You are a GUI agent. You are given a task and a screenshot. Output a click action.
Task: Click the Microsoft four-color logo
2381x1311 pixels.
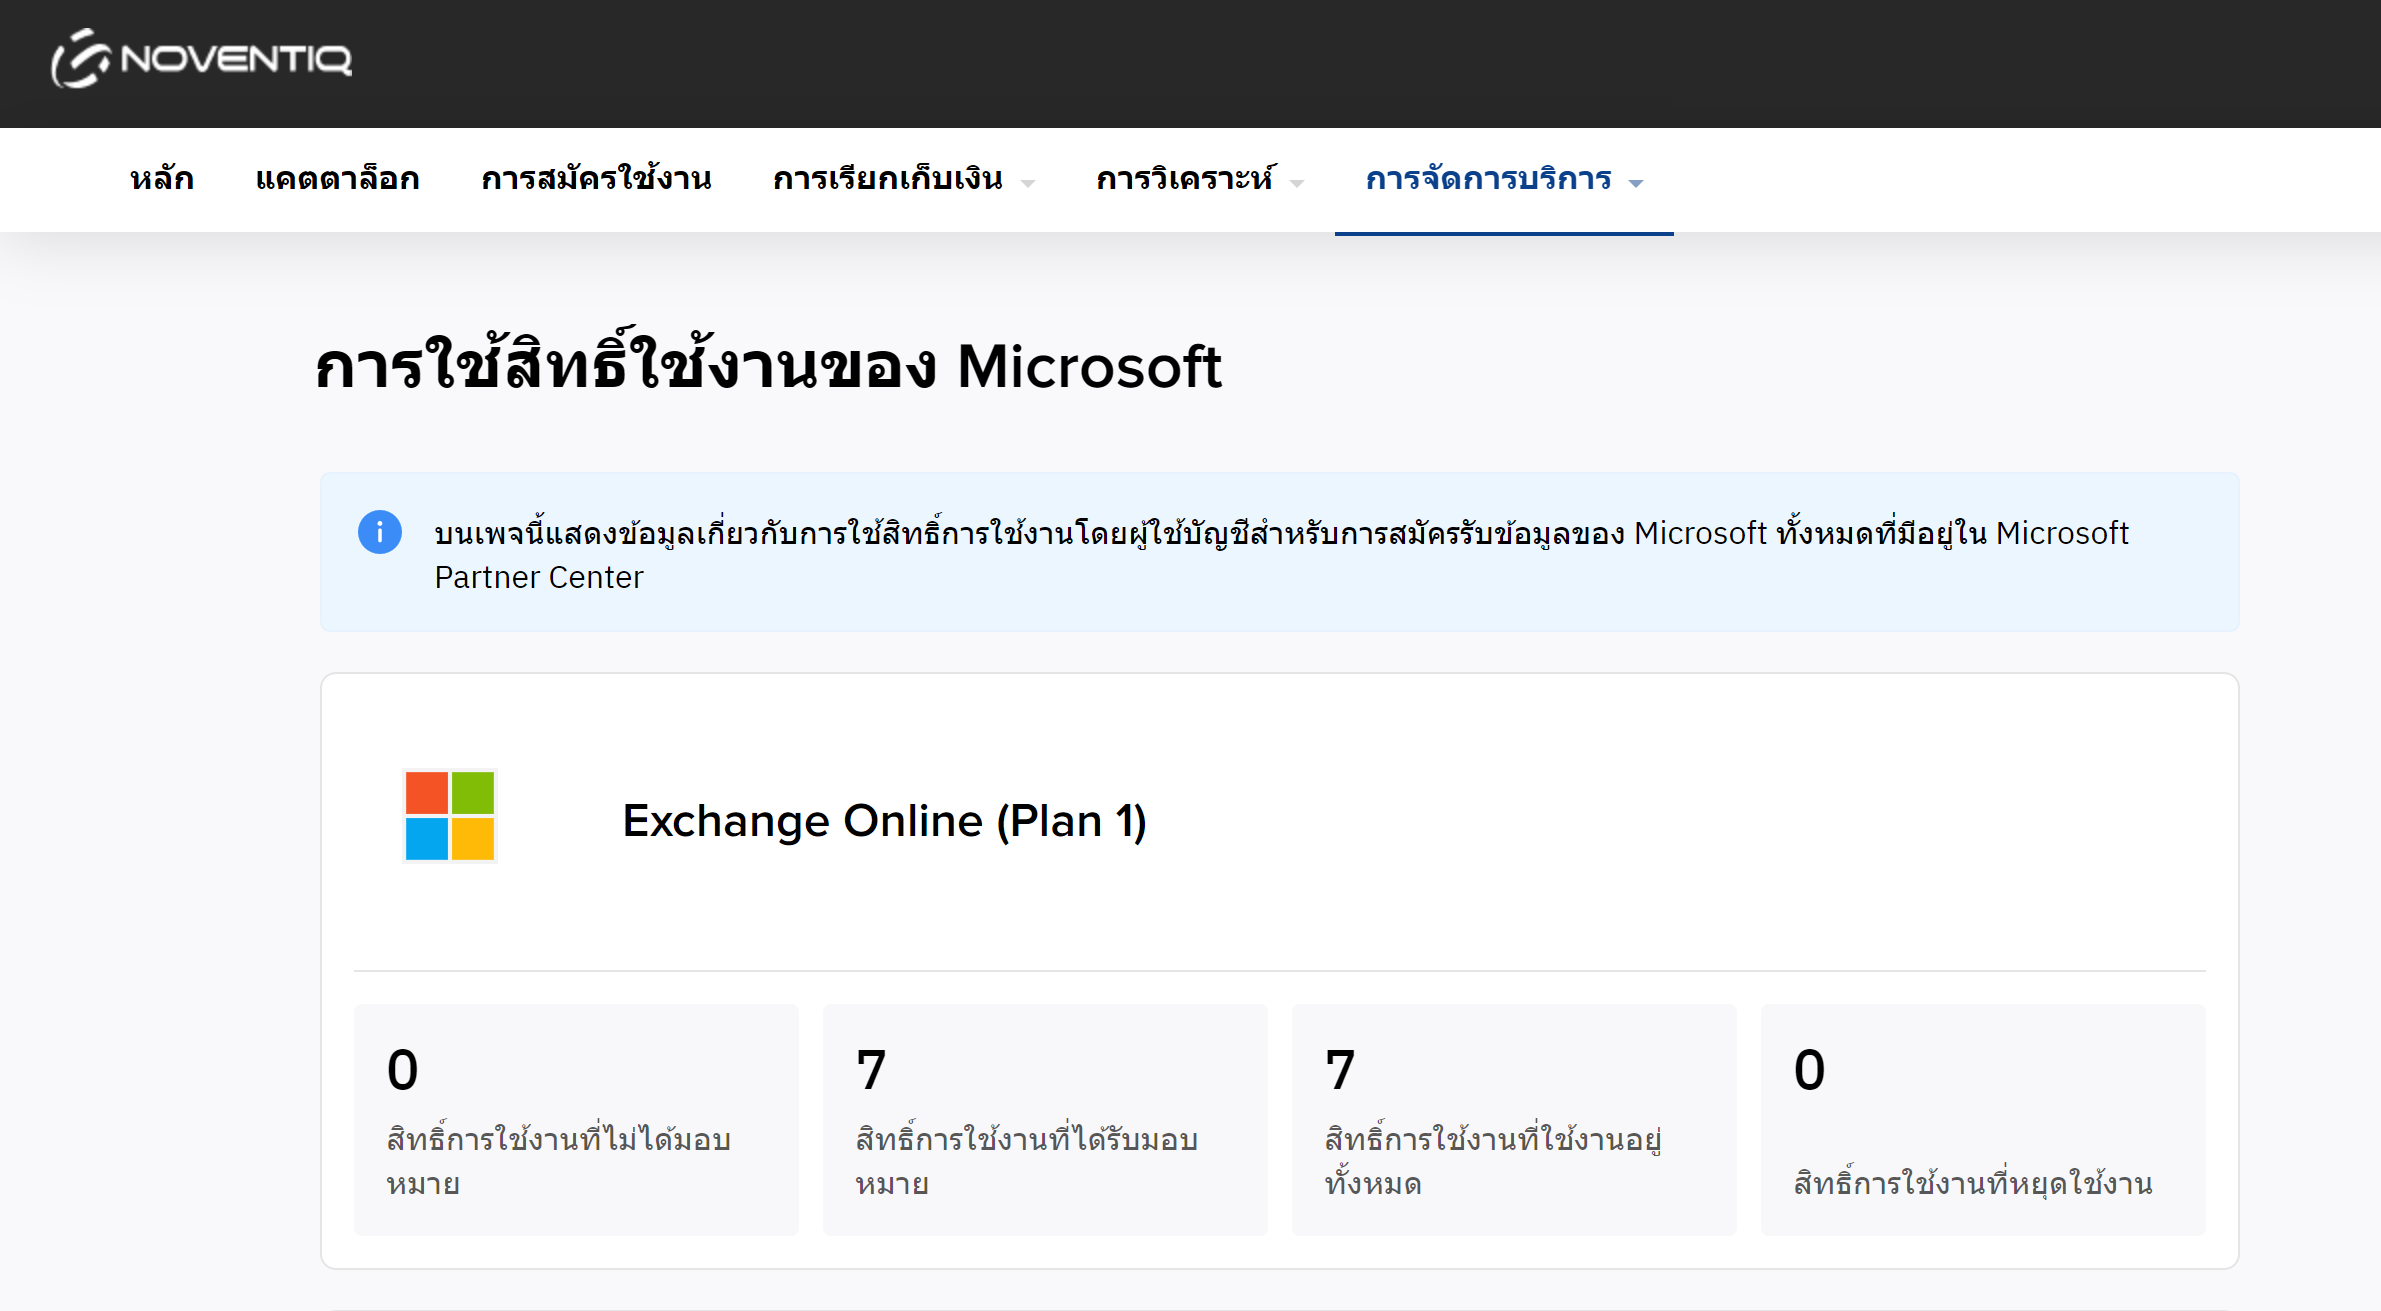pyautogui.click(x=450, y=816)
